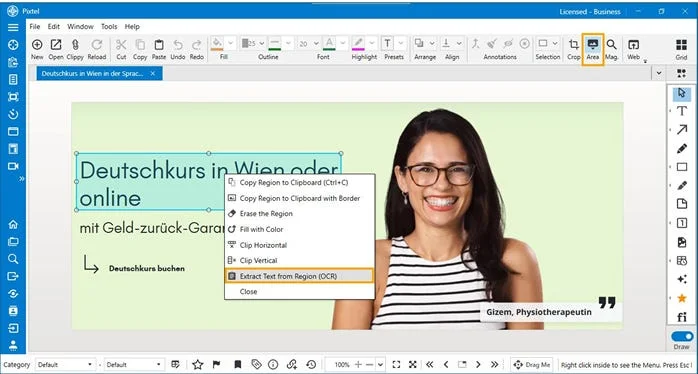Click the history clock icon in bottom bar
This screenshot has width=698, height=374.
tap(311, 365)
